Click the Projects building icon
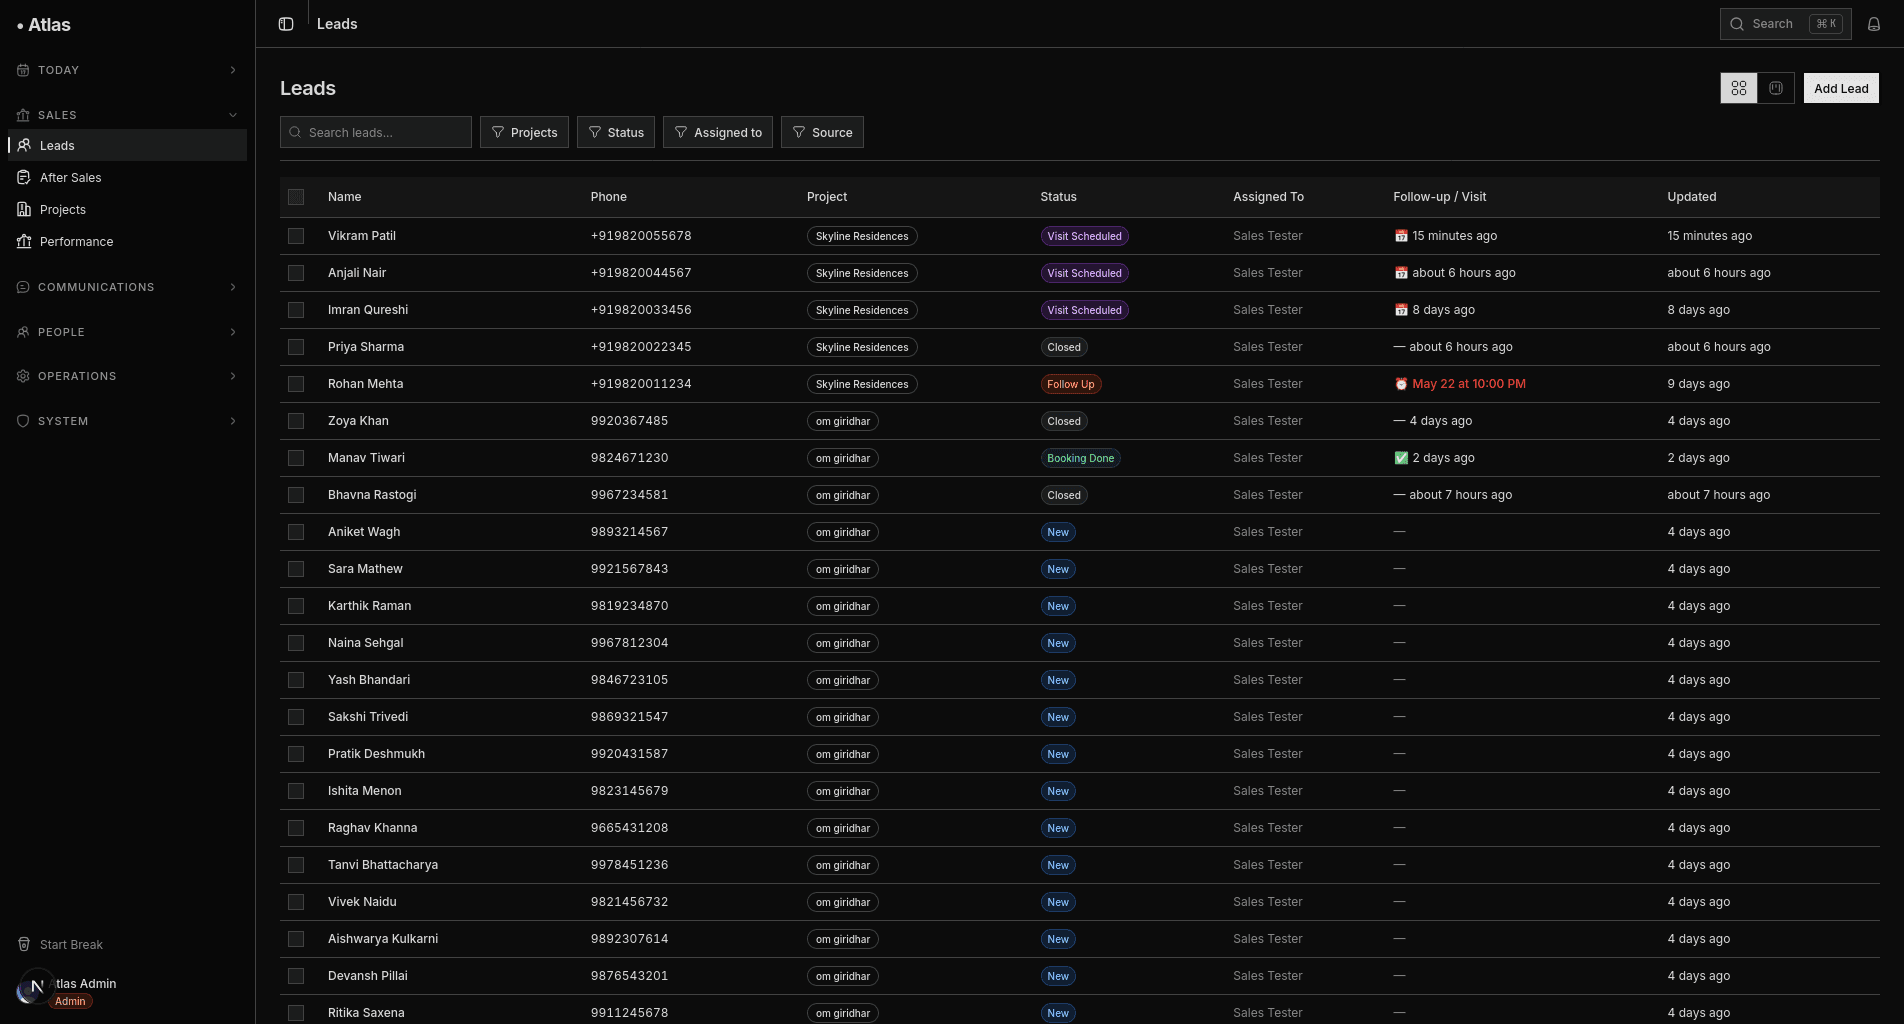Viewport: 1904px width, 1024px height. pyautogui.click(x=24, y=209)
